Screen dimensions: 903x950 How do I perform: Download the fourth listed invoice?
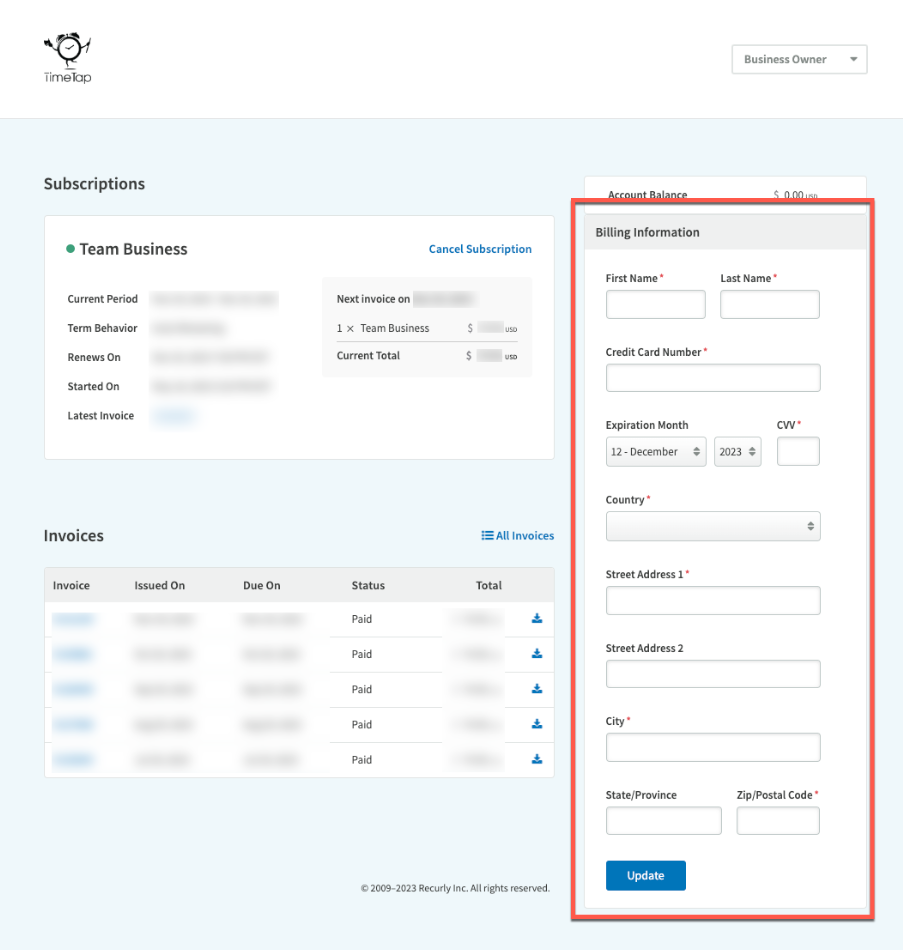(536, 724)
